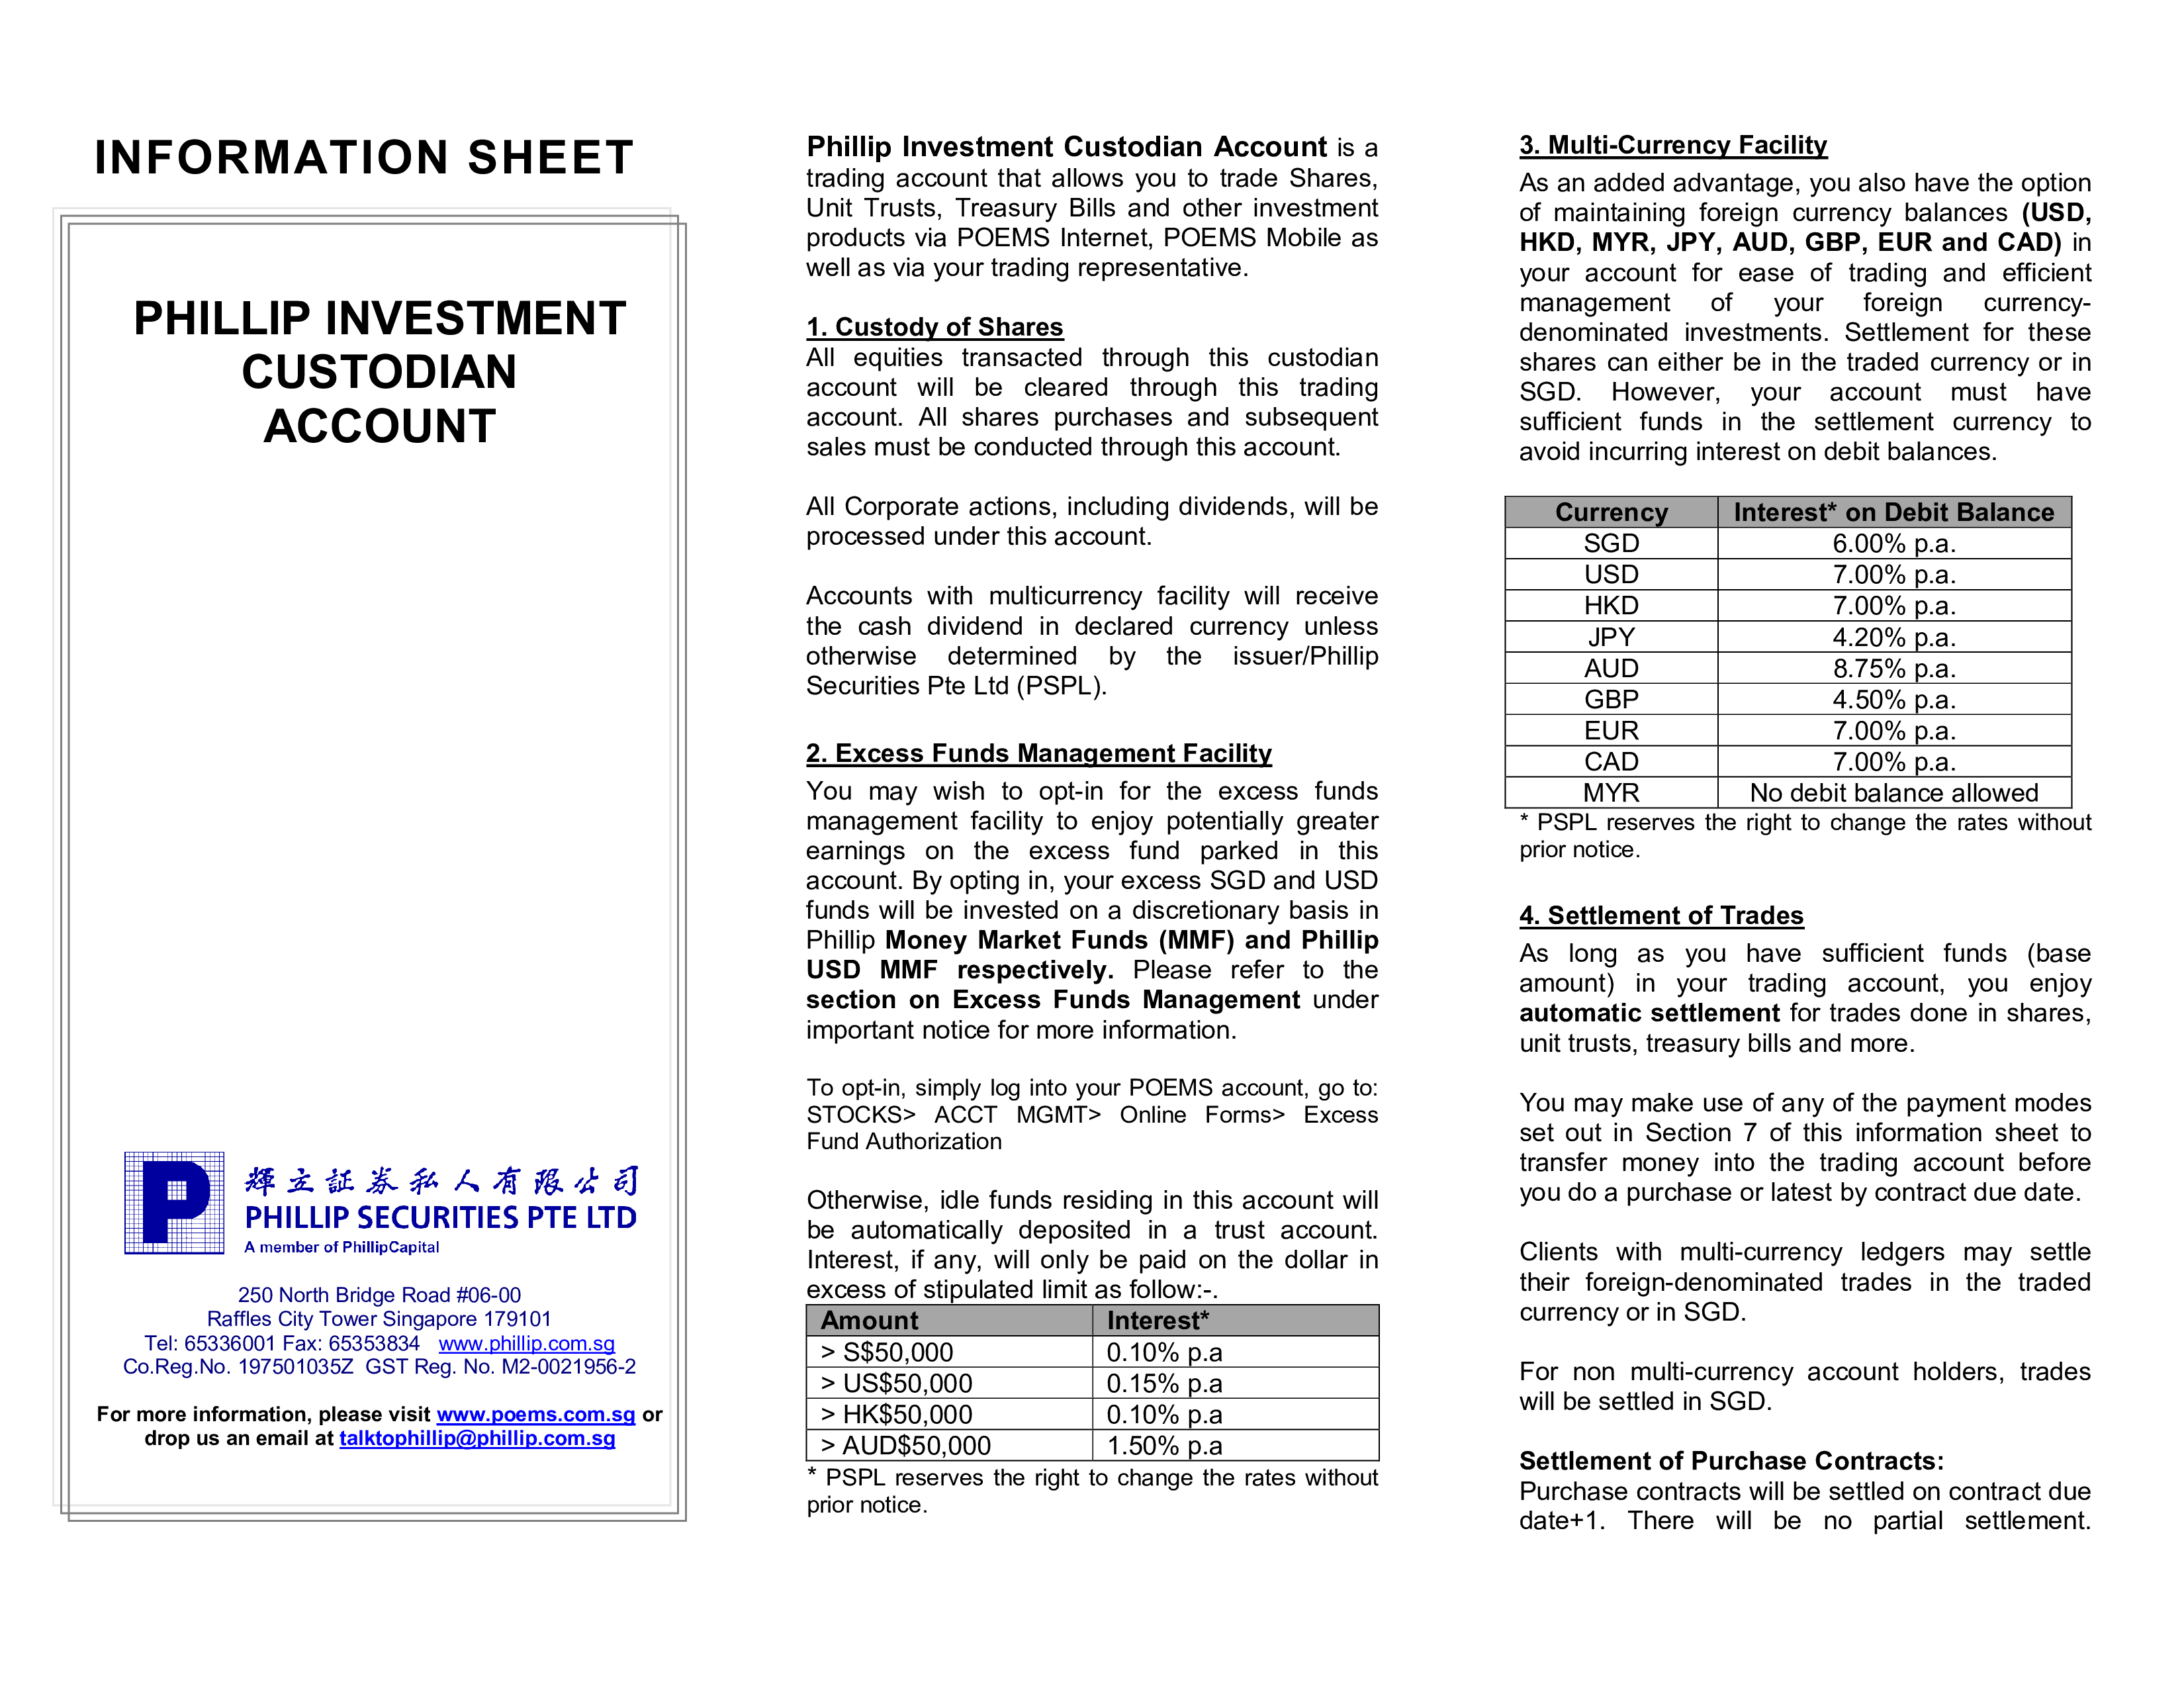Click the GBP currency cell
The width and height of the screenshot is (2184, 1688).
pyautogui.click(x=1611, y=699)
